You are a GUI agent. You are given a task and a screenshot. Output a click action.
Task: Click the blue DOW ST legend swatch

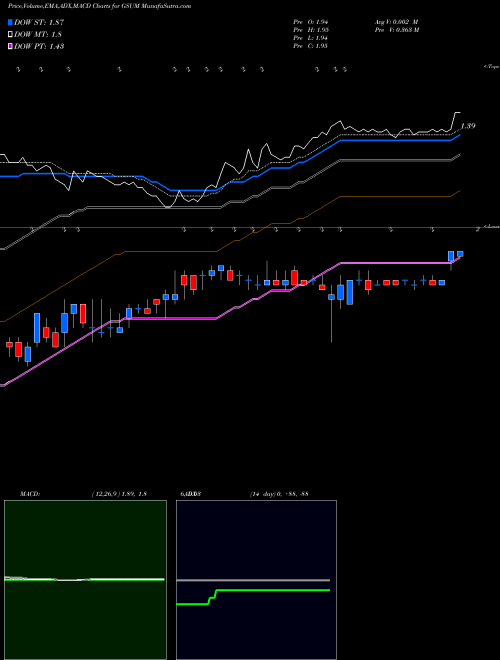coord(10,22)
